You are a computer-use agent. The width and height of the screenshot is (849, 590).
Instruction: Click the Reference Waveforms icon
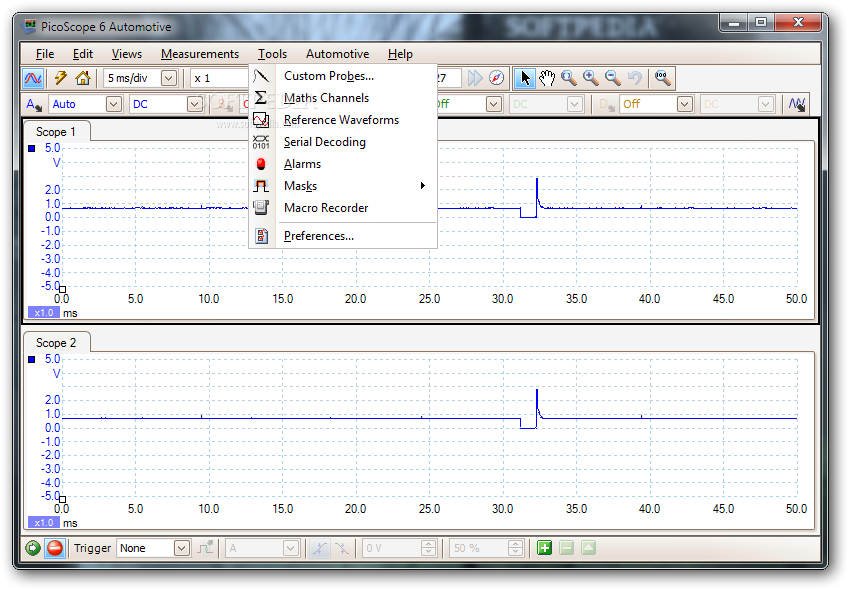tap(261, 120)
